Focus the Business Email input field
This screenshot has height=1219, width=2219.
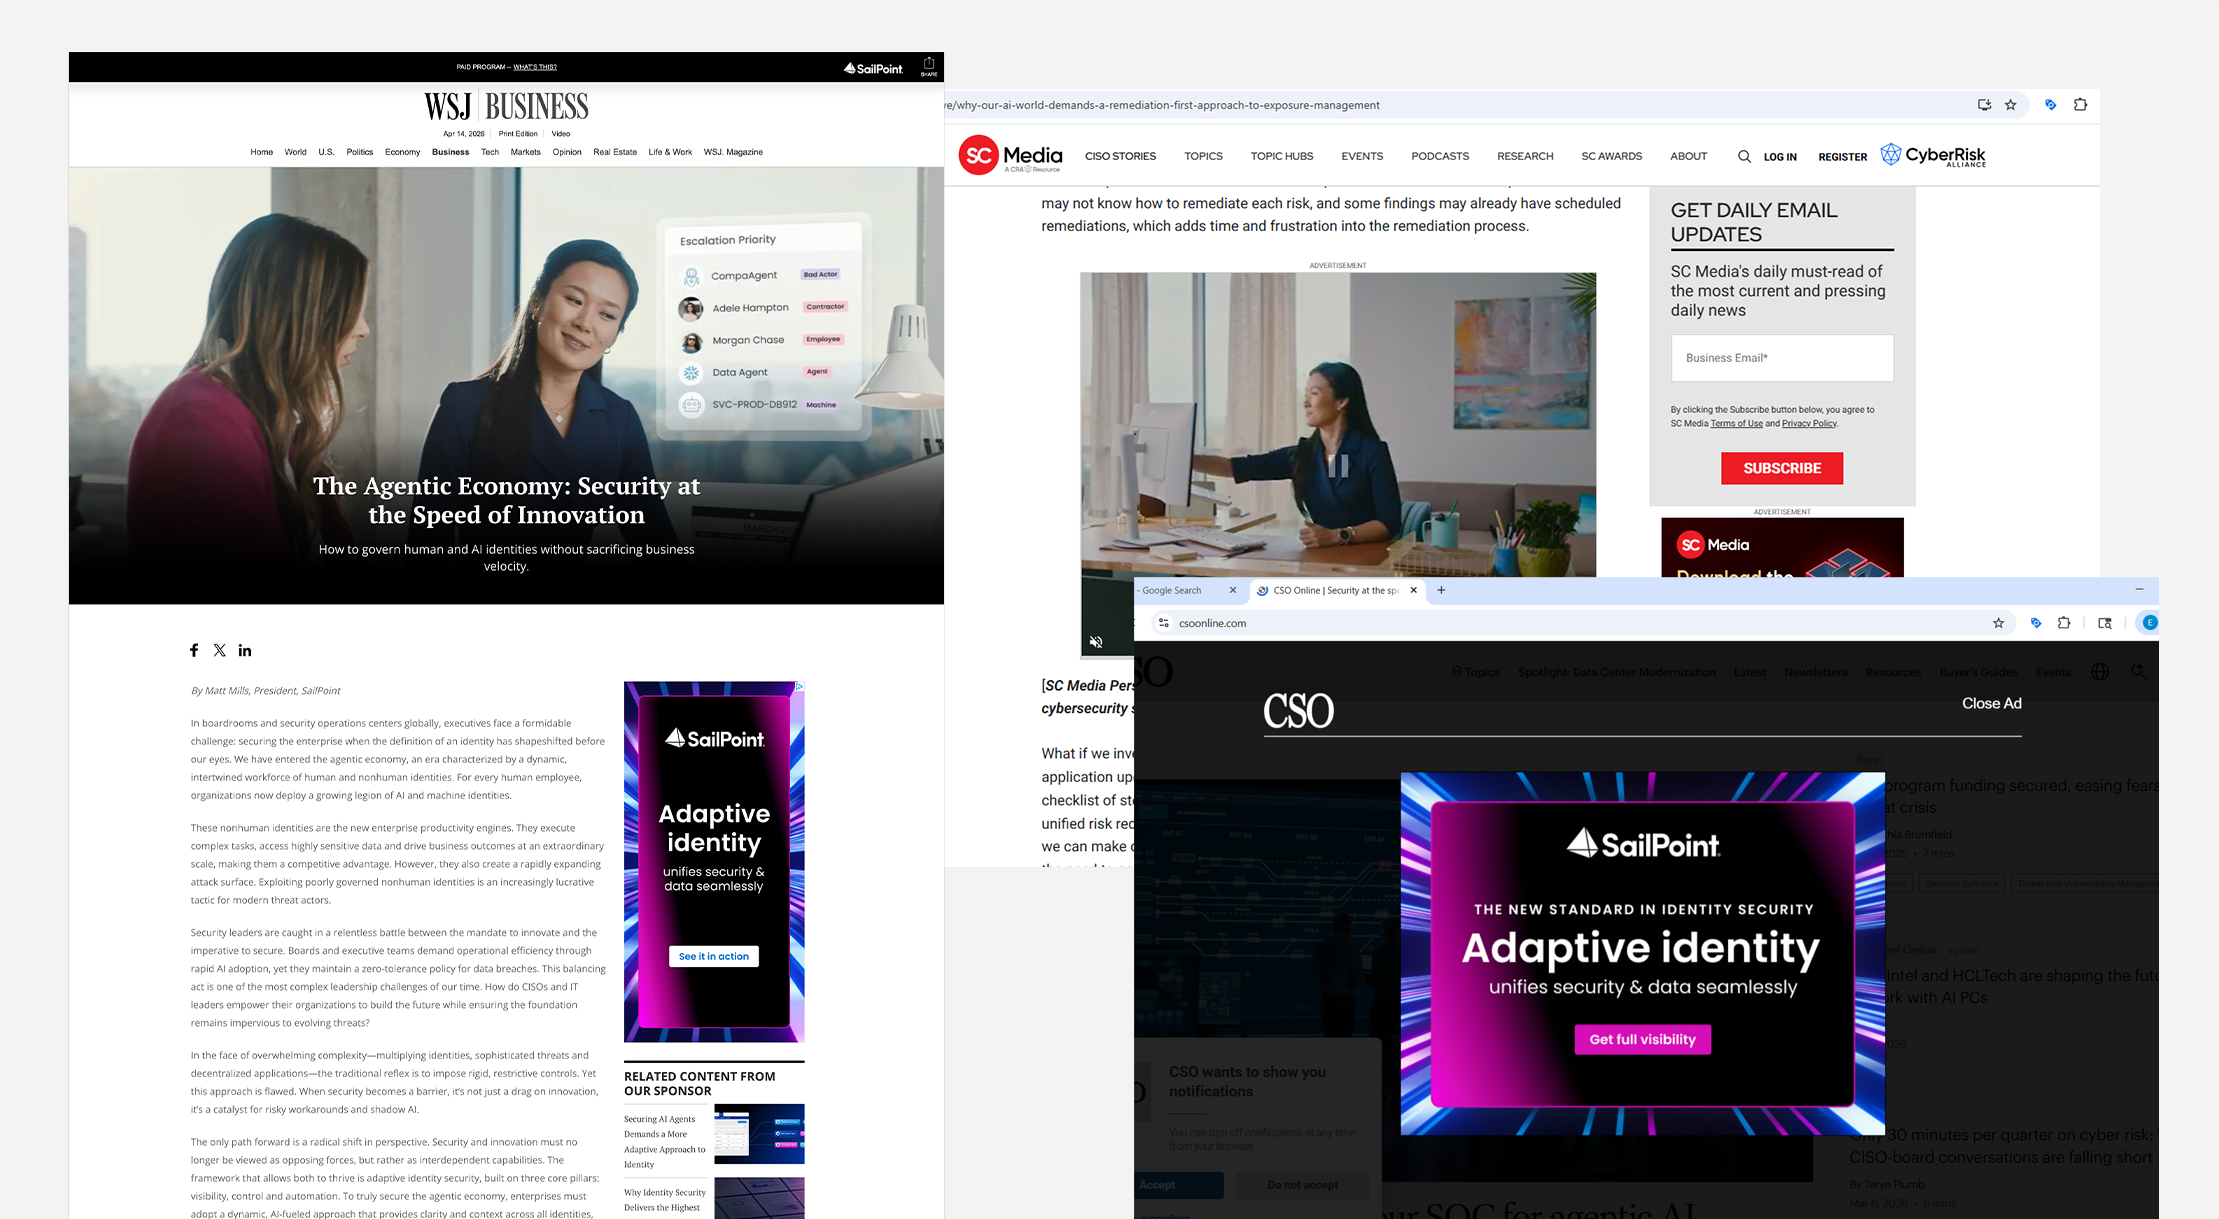coord(1782,358)
